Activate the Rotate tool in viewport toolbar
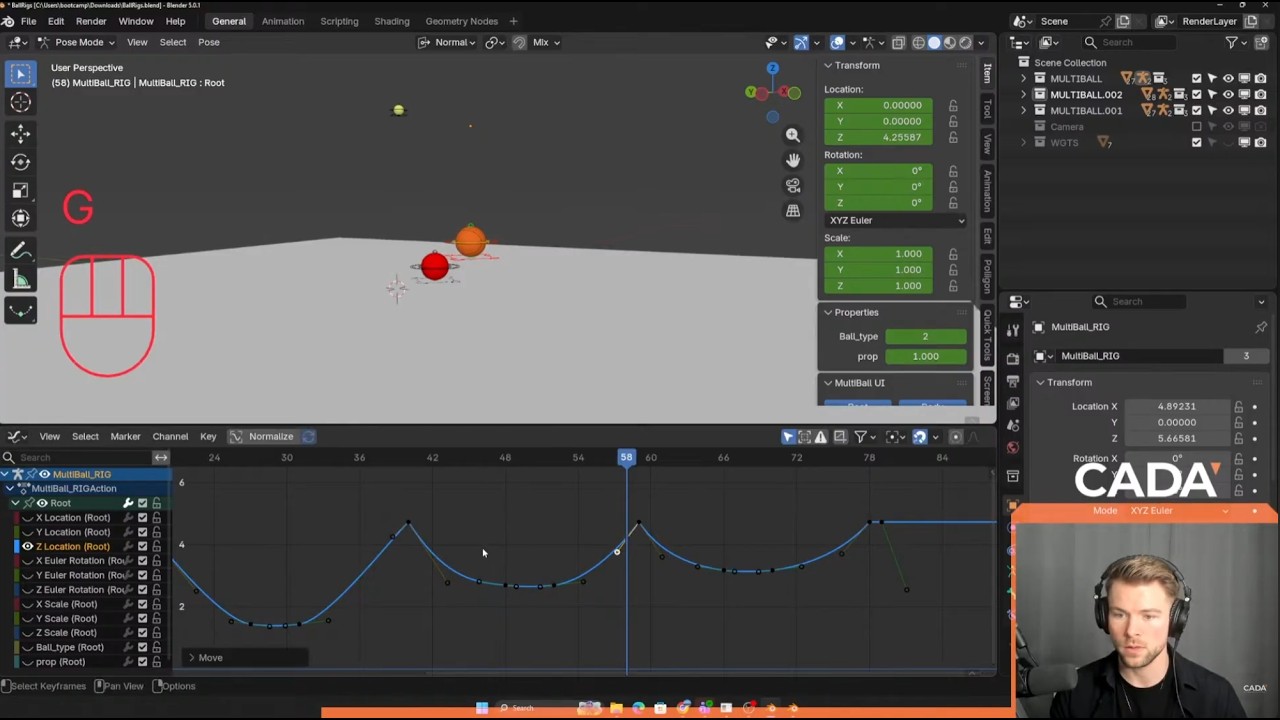1280x720 pixels. 21,162
